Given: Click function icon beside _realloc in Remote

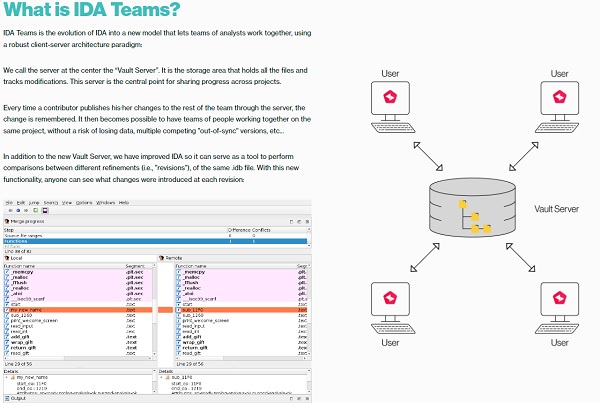Looking at the screenshot, I should (x=178, y=288).
